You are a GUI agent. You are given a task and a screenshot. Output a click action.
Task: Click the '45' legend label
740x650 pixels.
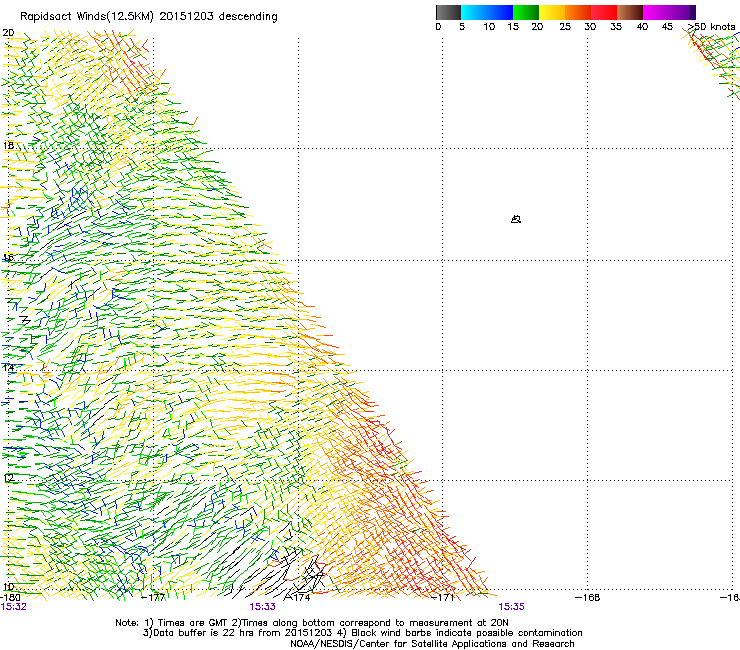(667, 27)
